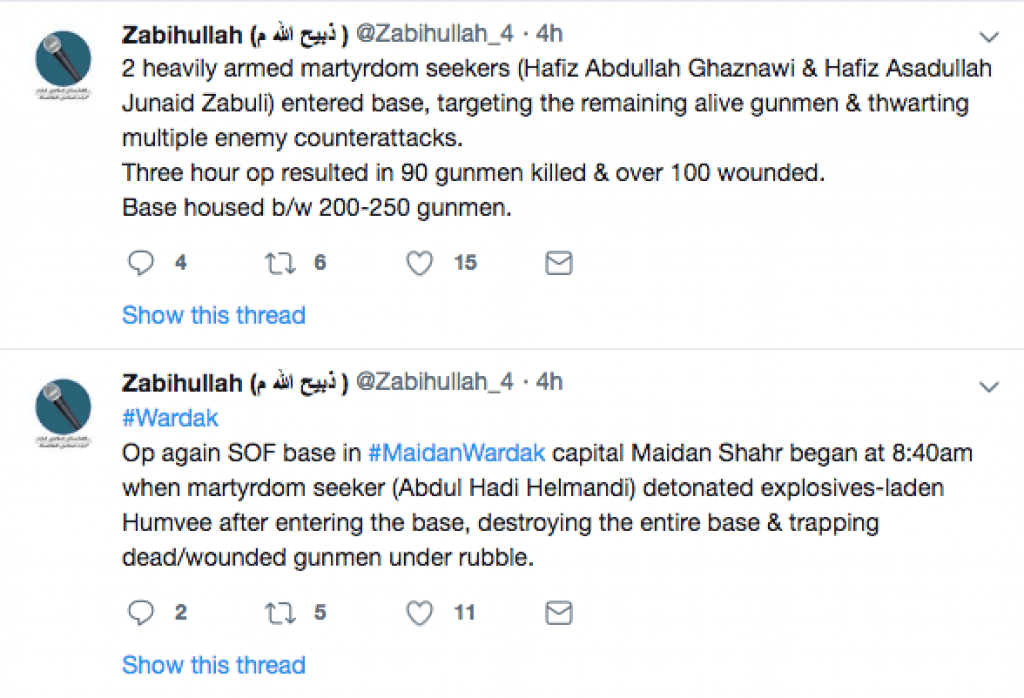Image resolution: width=1024 pixels, height=698 pixels.
Task: Send the #Wardak tweet via direct message
Action: pos(558,613)
